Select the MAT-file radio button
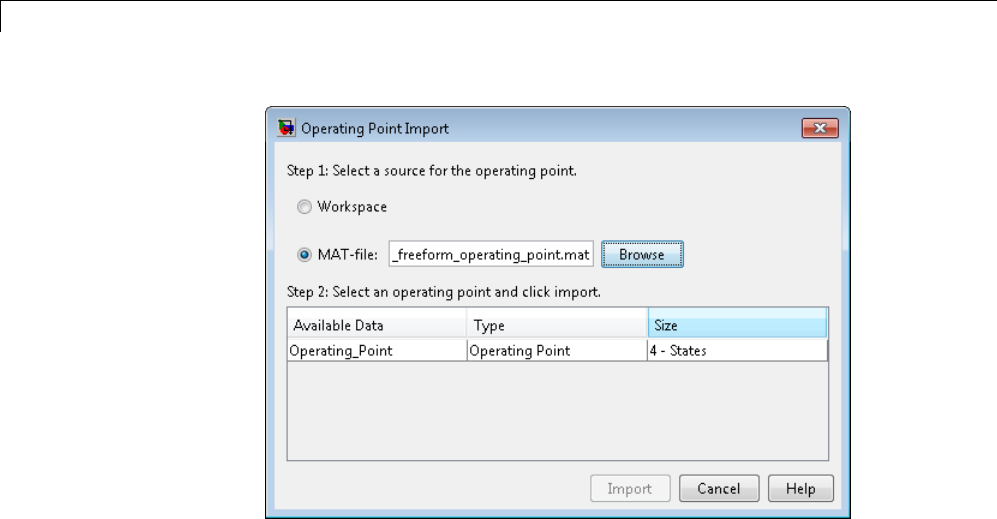The height and width of the screenshot is (519, 997). [x=304, y=255]
